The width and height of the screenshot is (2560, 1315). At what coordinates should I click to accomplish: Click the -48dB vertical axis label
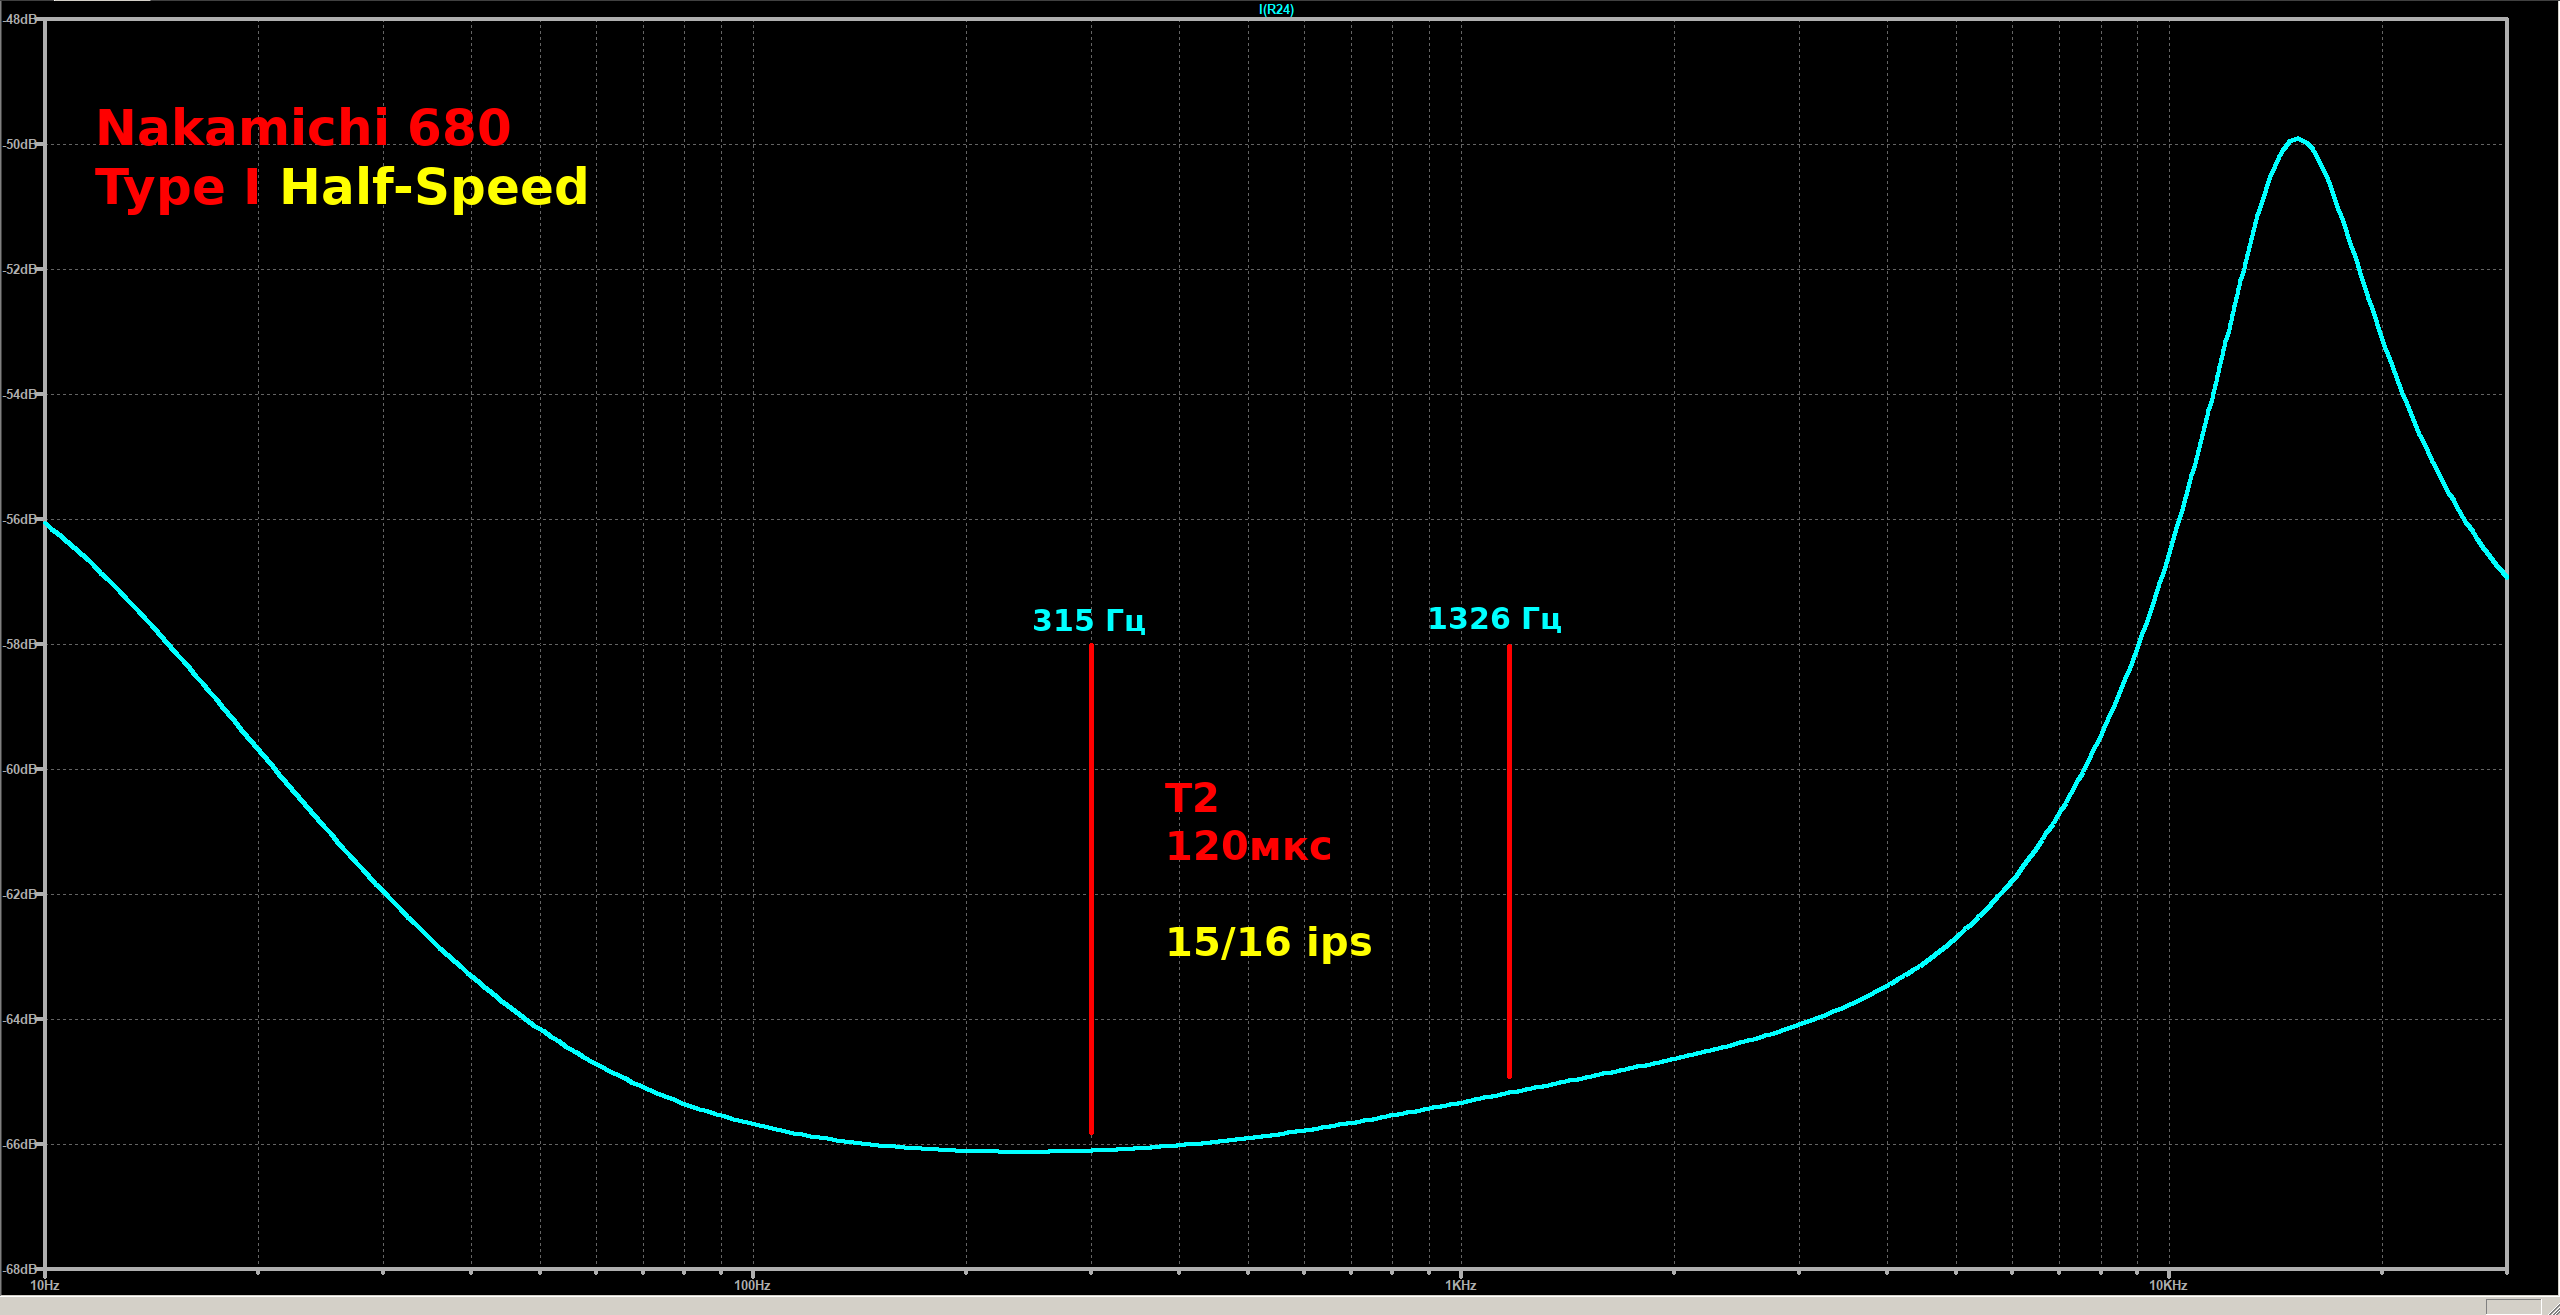pyautogui.click(x=20, y=19)
